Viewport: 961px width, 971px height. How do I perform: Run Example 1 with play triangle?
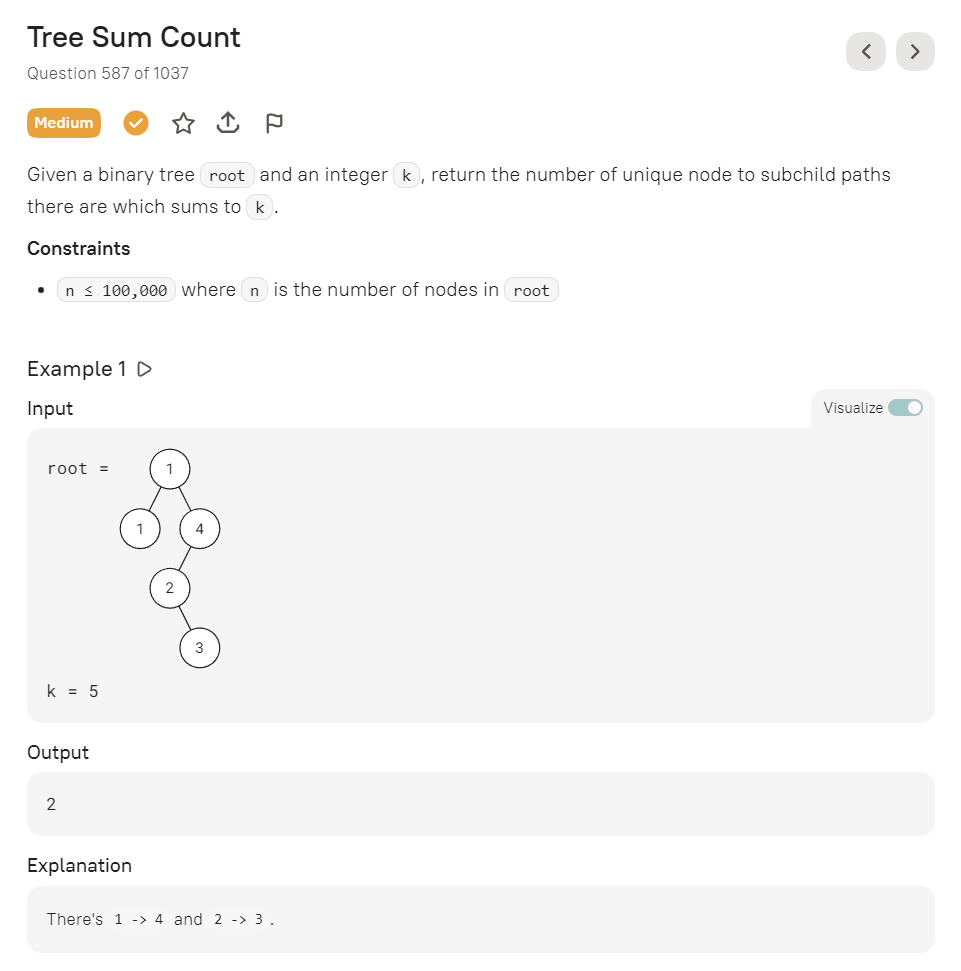click(145, 369)
